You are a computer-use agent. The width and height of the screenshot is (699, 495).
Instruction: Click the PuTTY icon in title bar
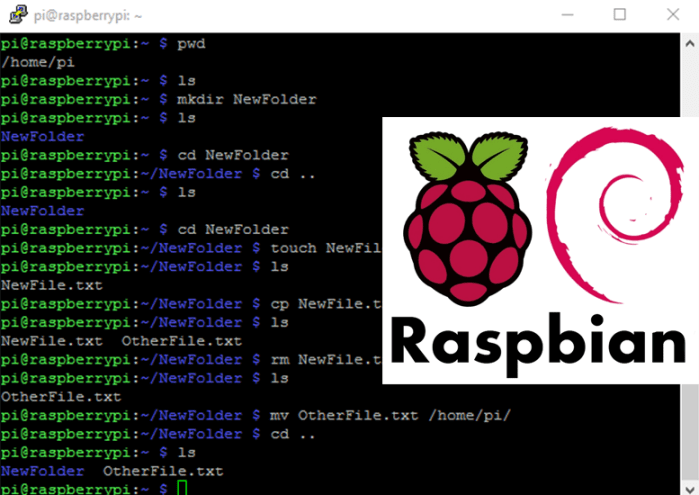(15, 15)
